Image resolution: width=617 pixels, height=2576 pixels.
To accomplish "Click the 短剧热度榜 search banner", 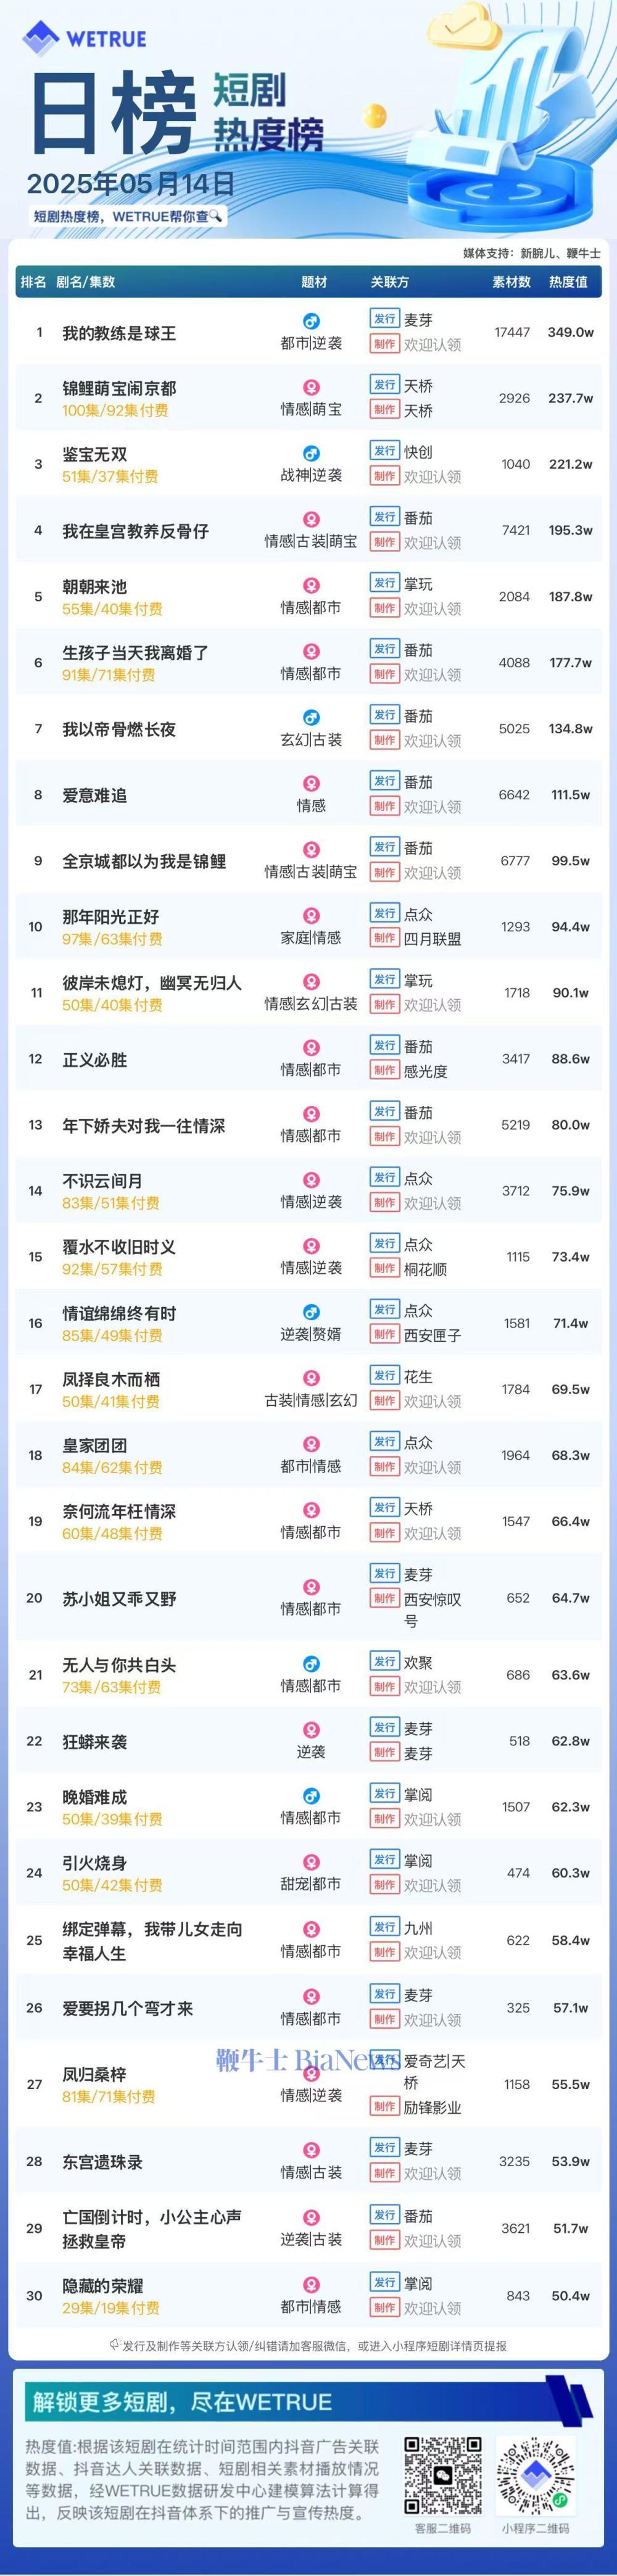I will pos(128,216).
